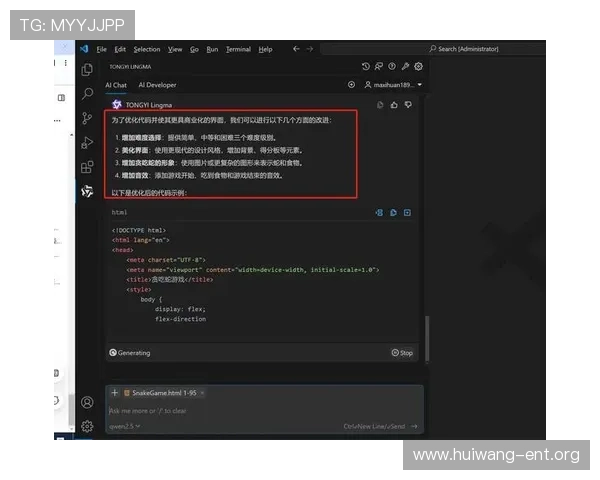Screen dimensions: 600x480
Task: Open Source Control view in activity bar
Action: (87, 118)
